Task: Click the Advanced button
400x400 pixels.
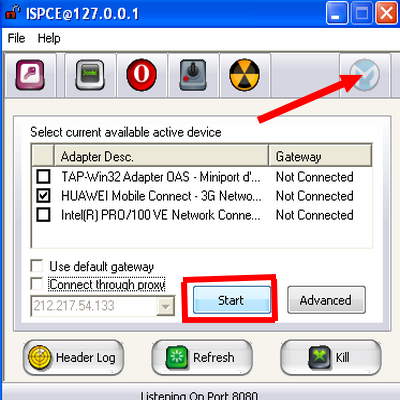Action: pyautogui.click(x=326, y=300)
